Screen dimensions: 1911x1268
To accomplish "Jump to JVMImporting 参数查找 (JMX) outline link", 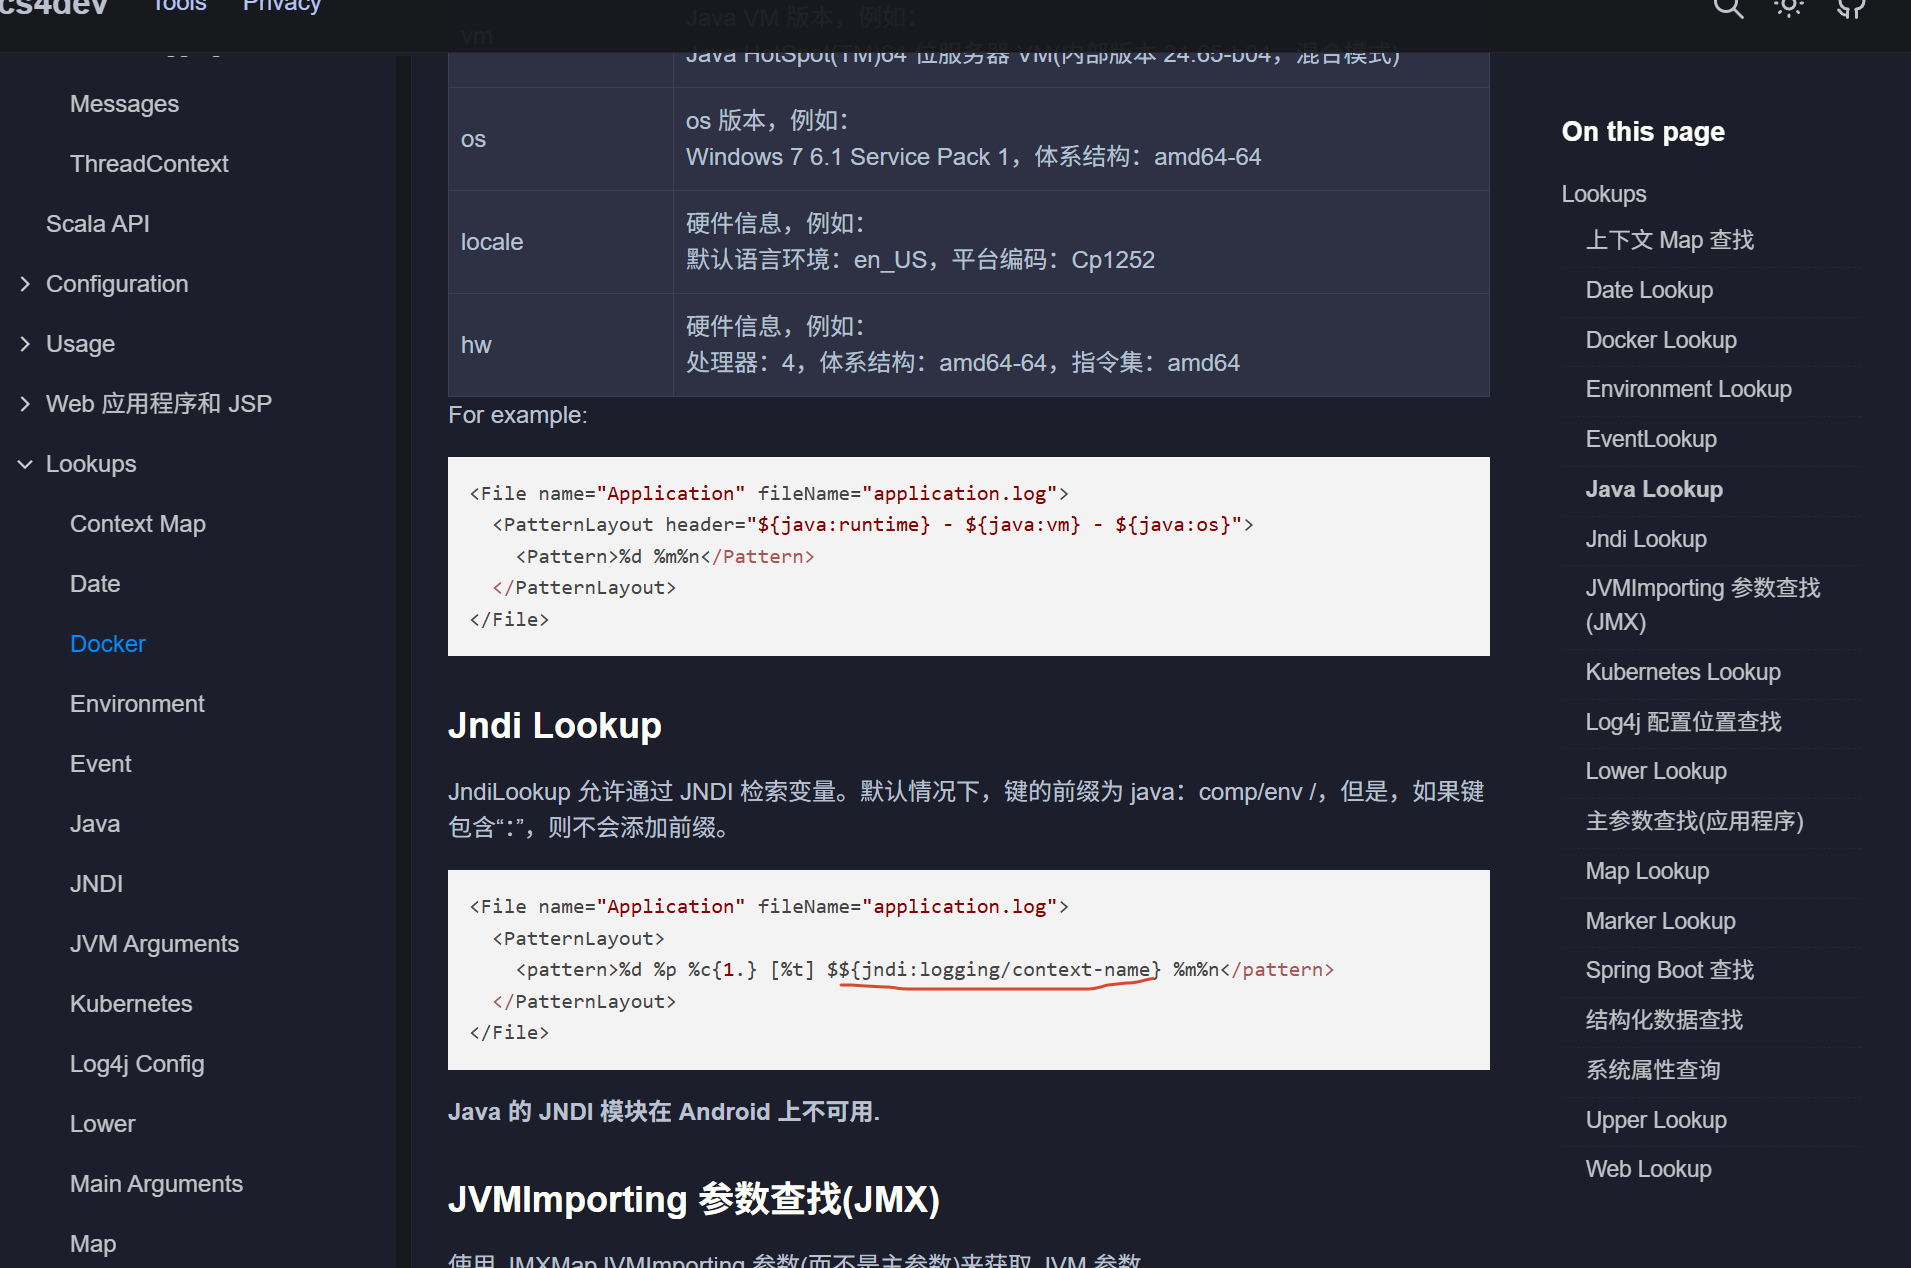I will pos(1703,605).
